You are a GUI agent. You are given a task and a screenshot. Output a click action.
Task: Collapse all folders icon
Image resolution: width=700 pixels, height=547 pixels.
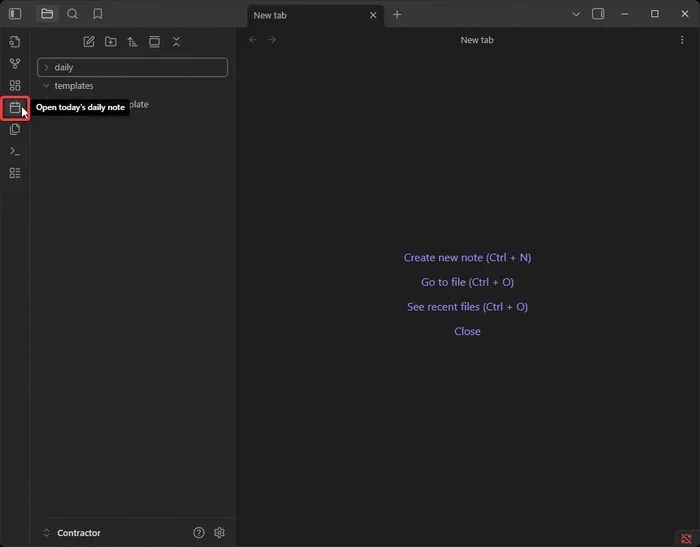(176, 42)
